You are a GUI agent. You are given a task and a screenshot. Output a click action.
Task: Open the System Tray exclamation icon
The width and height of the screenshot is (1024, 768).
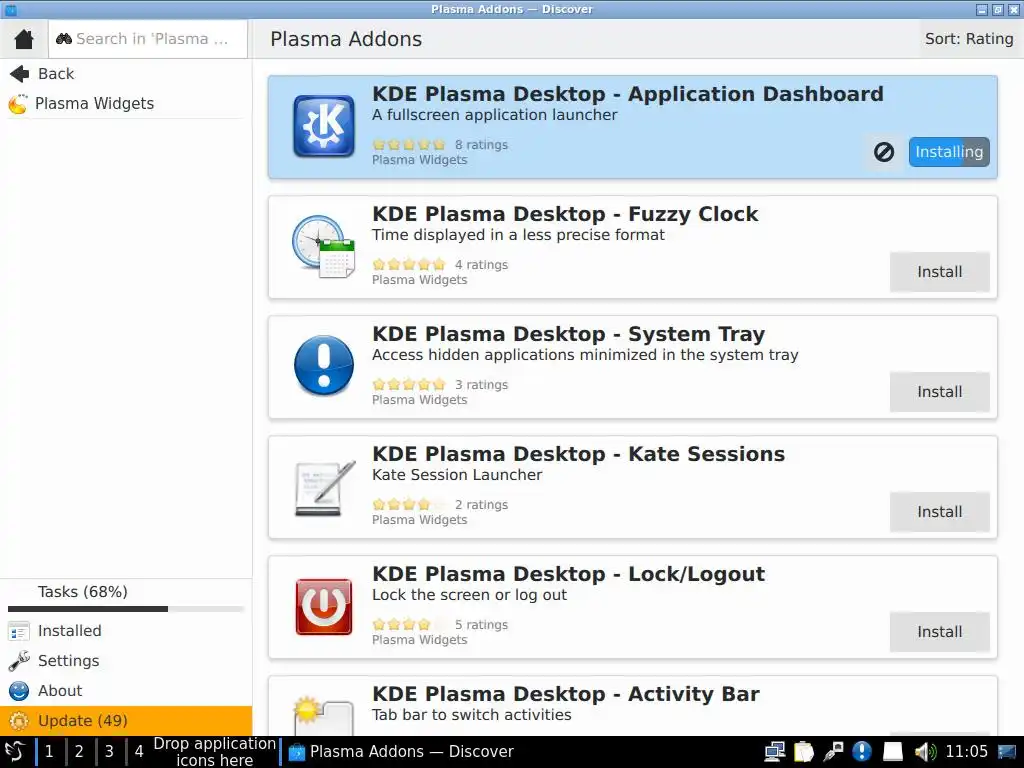point(324,366)
